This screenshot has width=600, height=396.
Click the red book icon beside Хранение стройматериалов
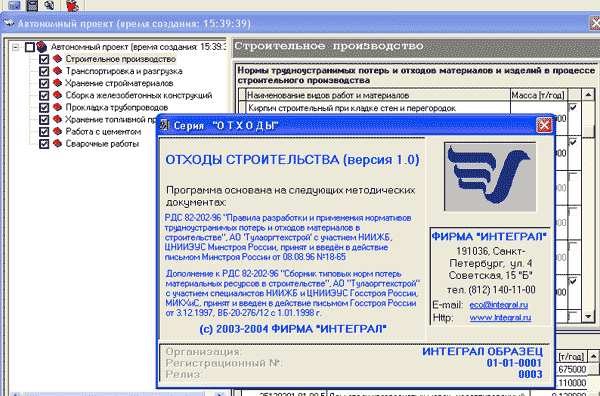[57, 83]
